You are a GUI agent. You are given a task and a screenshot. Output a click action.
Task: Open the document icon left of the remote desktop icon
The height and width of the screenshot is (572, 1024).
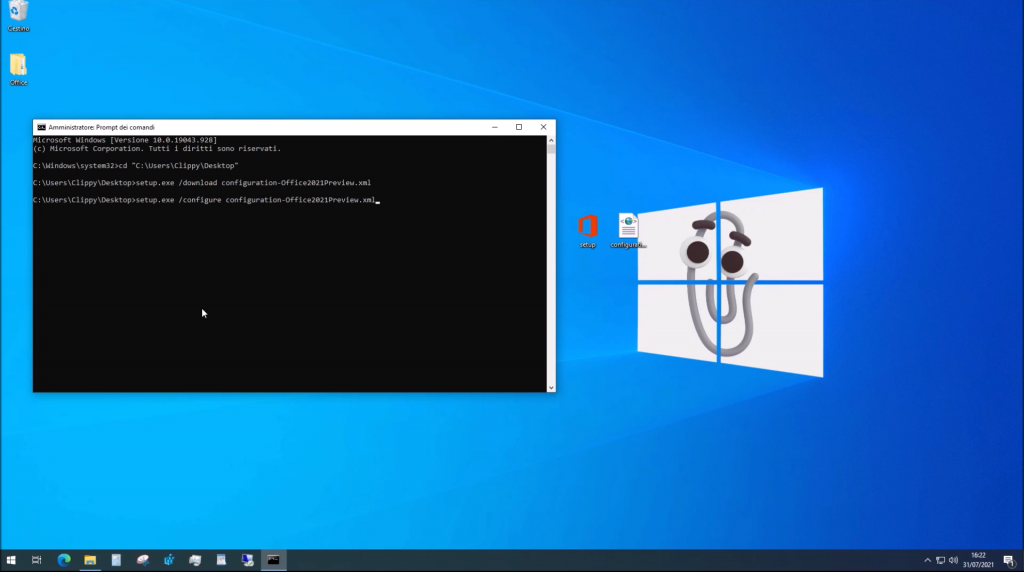[x=221, y=560]
